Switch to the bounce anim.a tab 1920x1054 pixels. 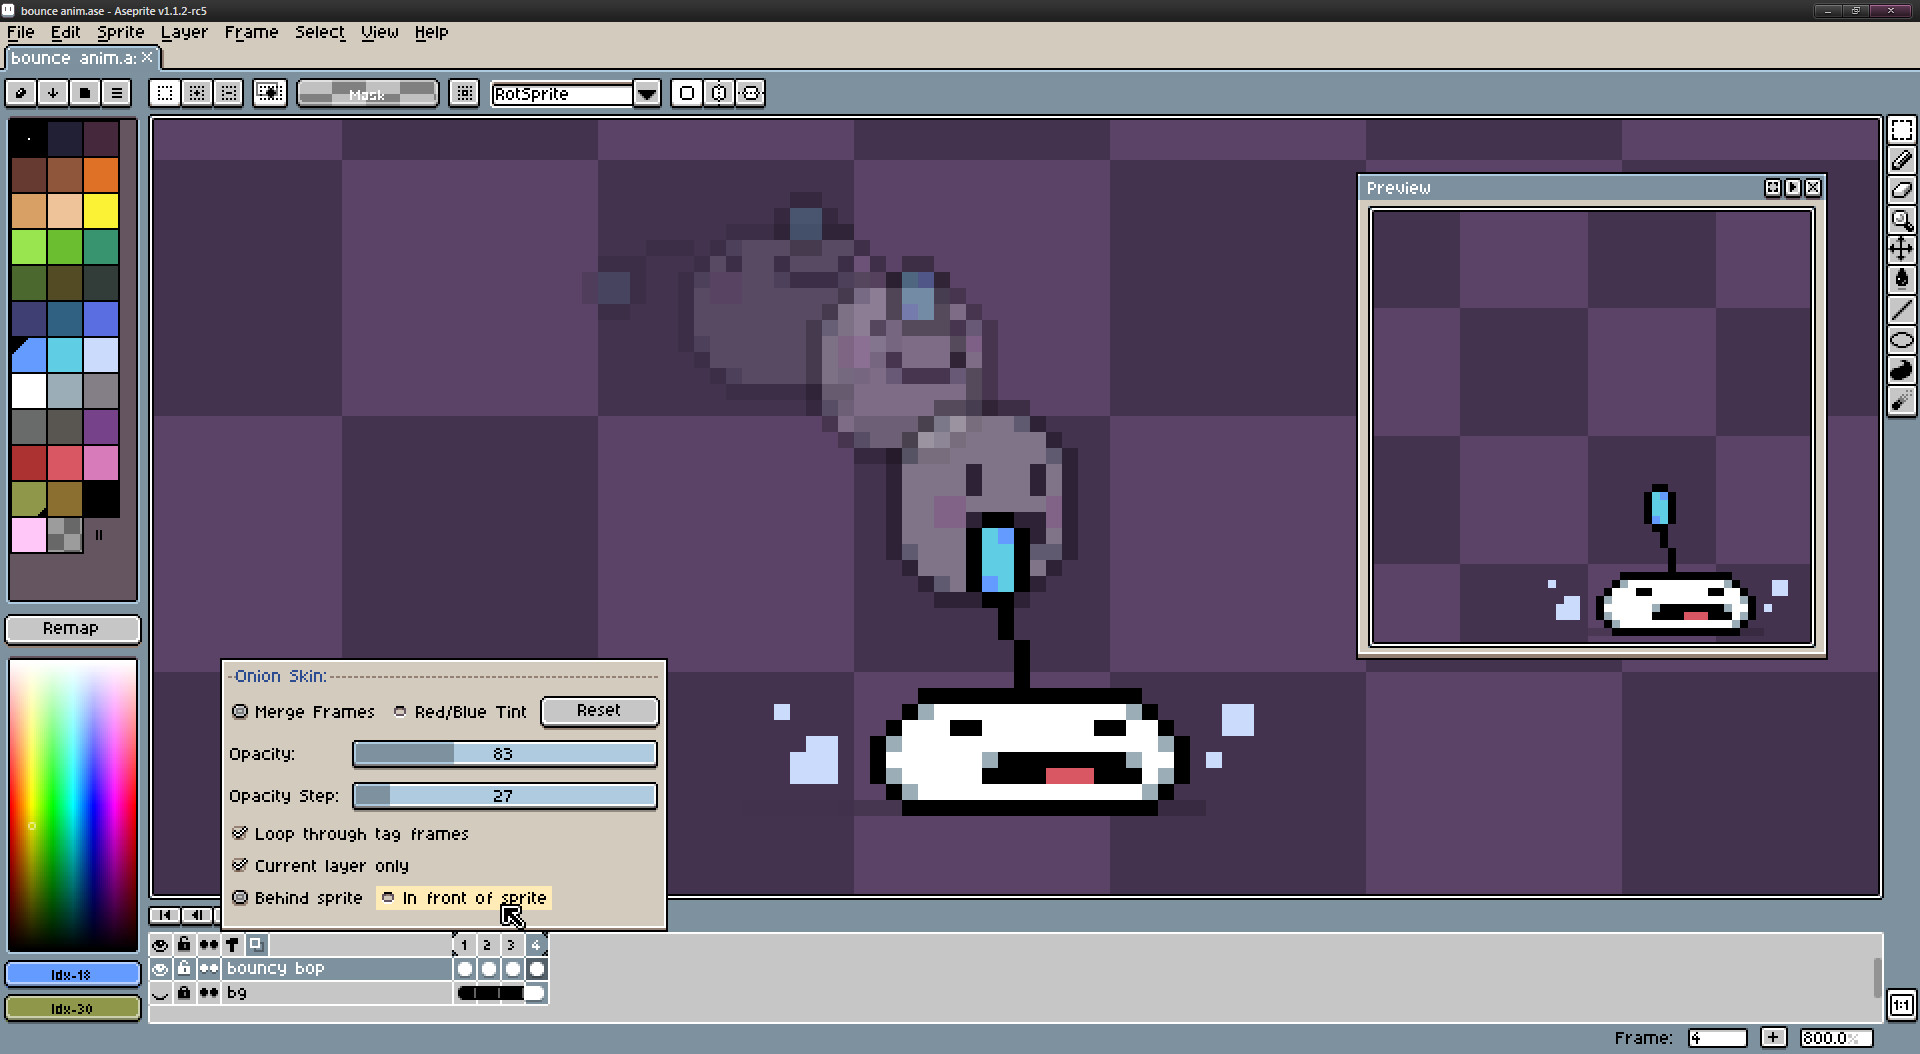(75, 57)
